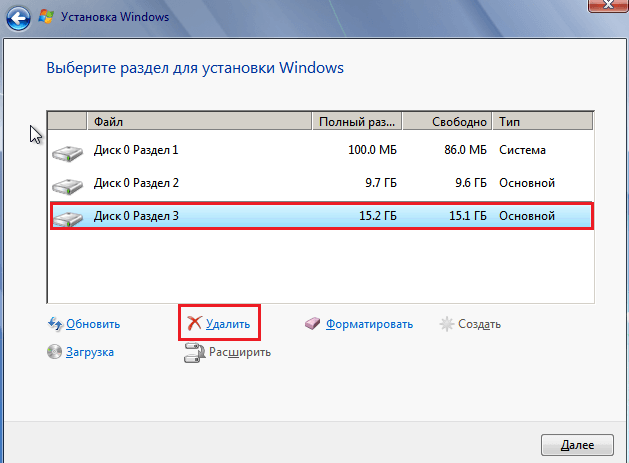
Task: Click the Свободно column header
Action: coord(447,122)
